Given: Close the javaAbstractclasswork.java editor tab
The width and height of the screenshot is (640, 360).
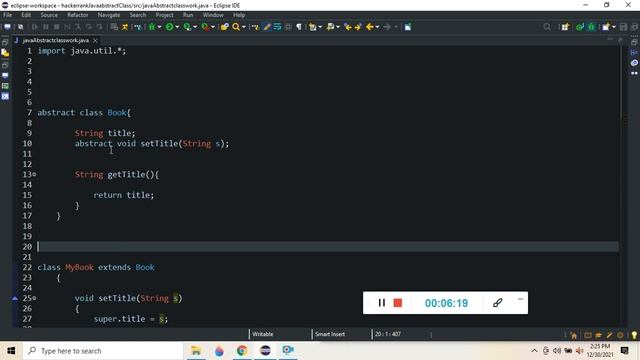Looking at the screenshot, I should 95,40.
